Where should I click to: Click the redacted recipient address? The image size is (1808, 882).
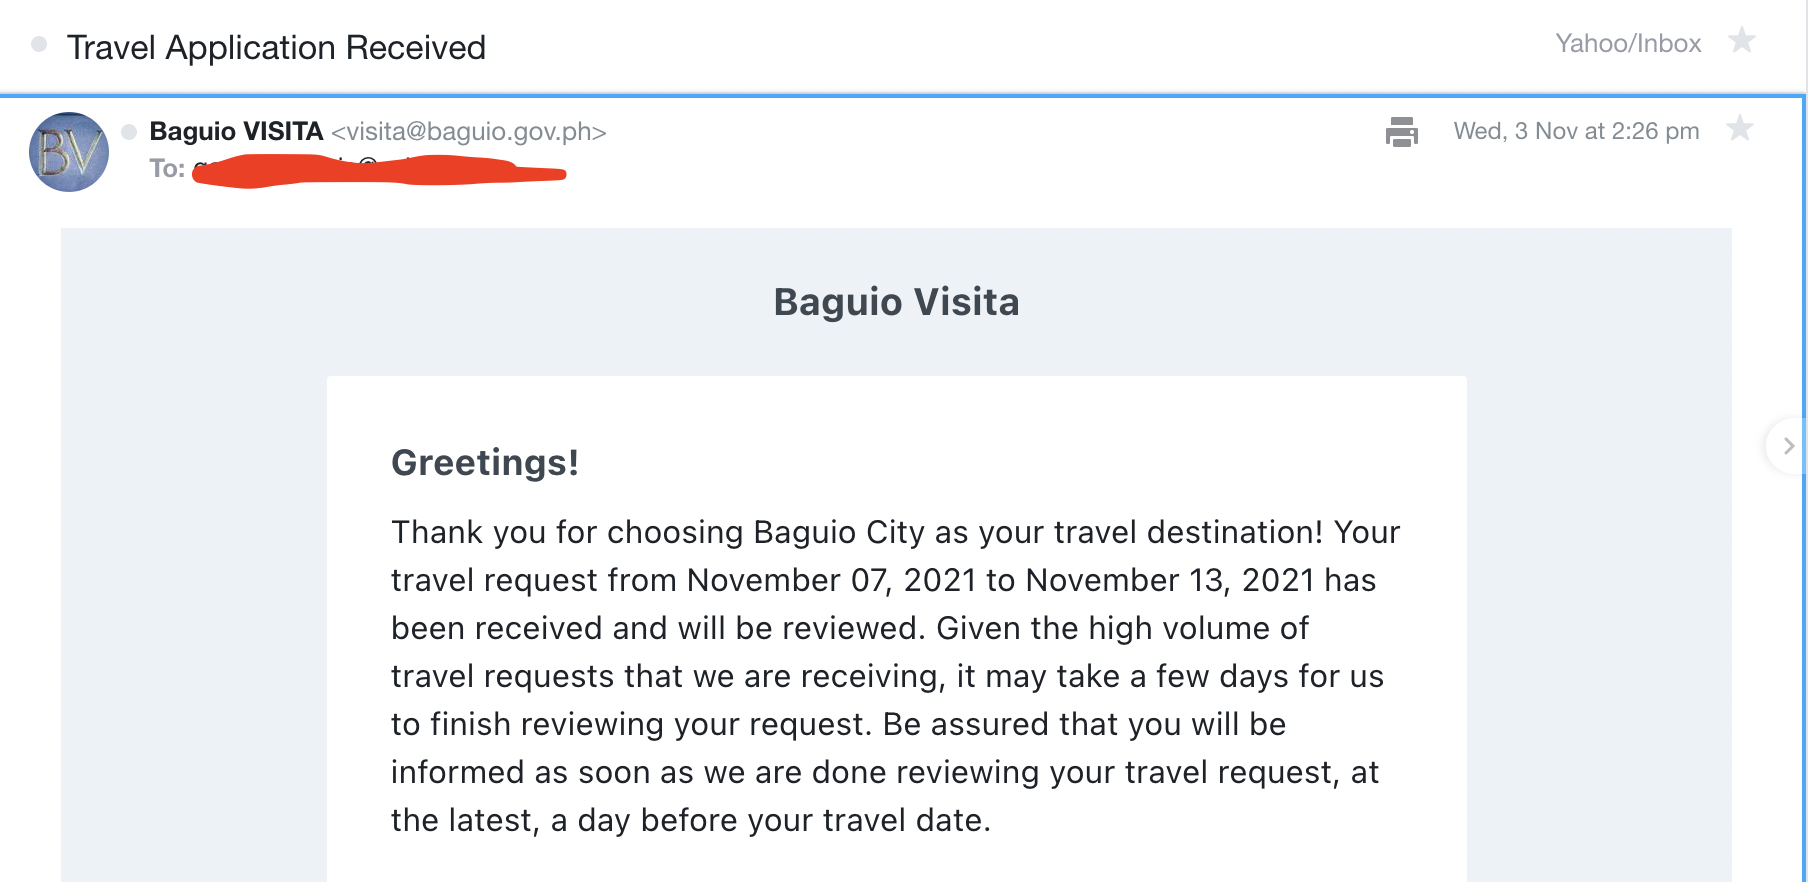click(380, 172)
